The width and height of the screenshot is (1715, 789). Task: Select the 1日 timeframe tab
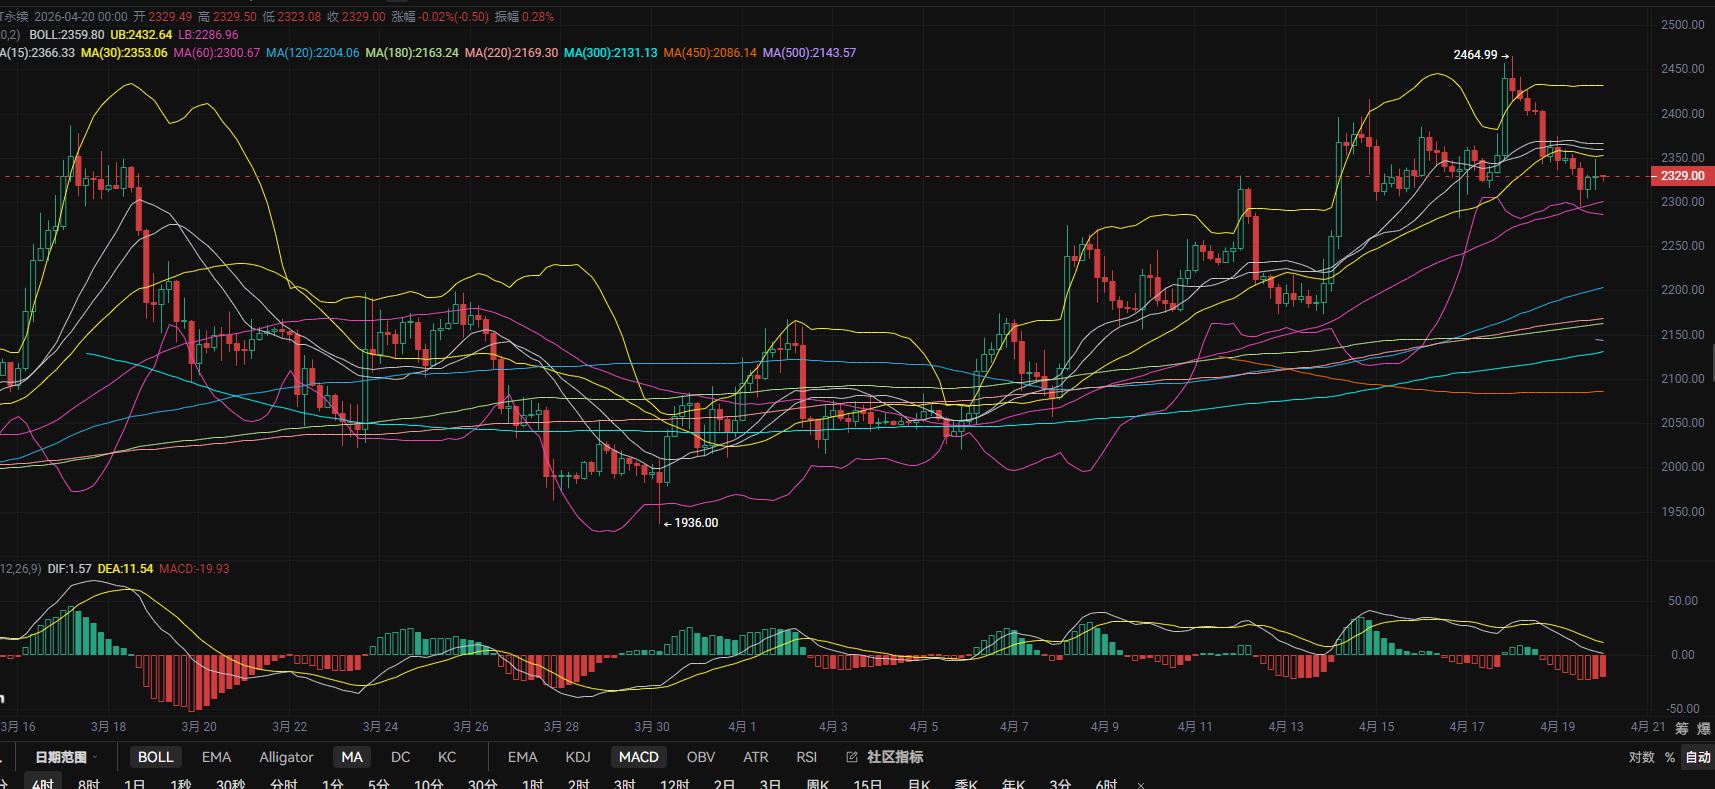click(134, 784)
